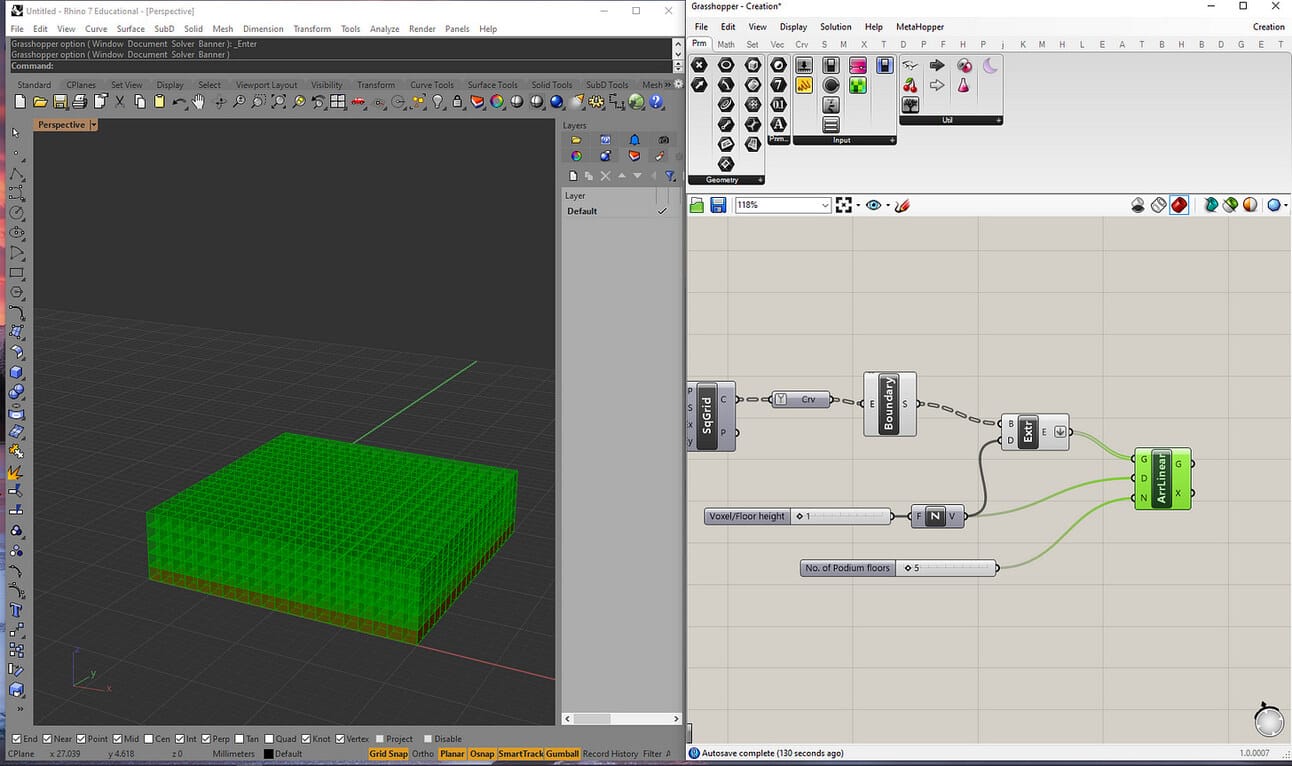Toggle the Ortho status button

423,754
